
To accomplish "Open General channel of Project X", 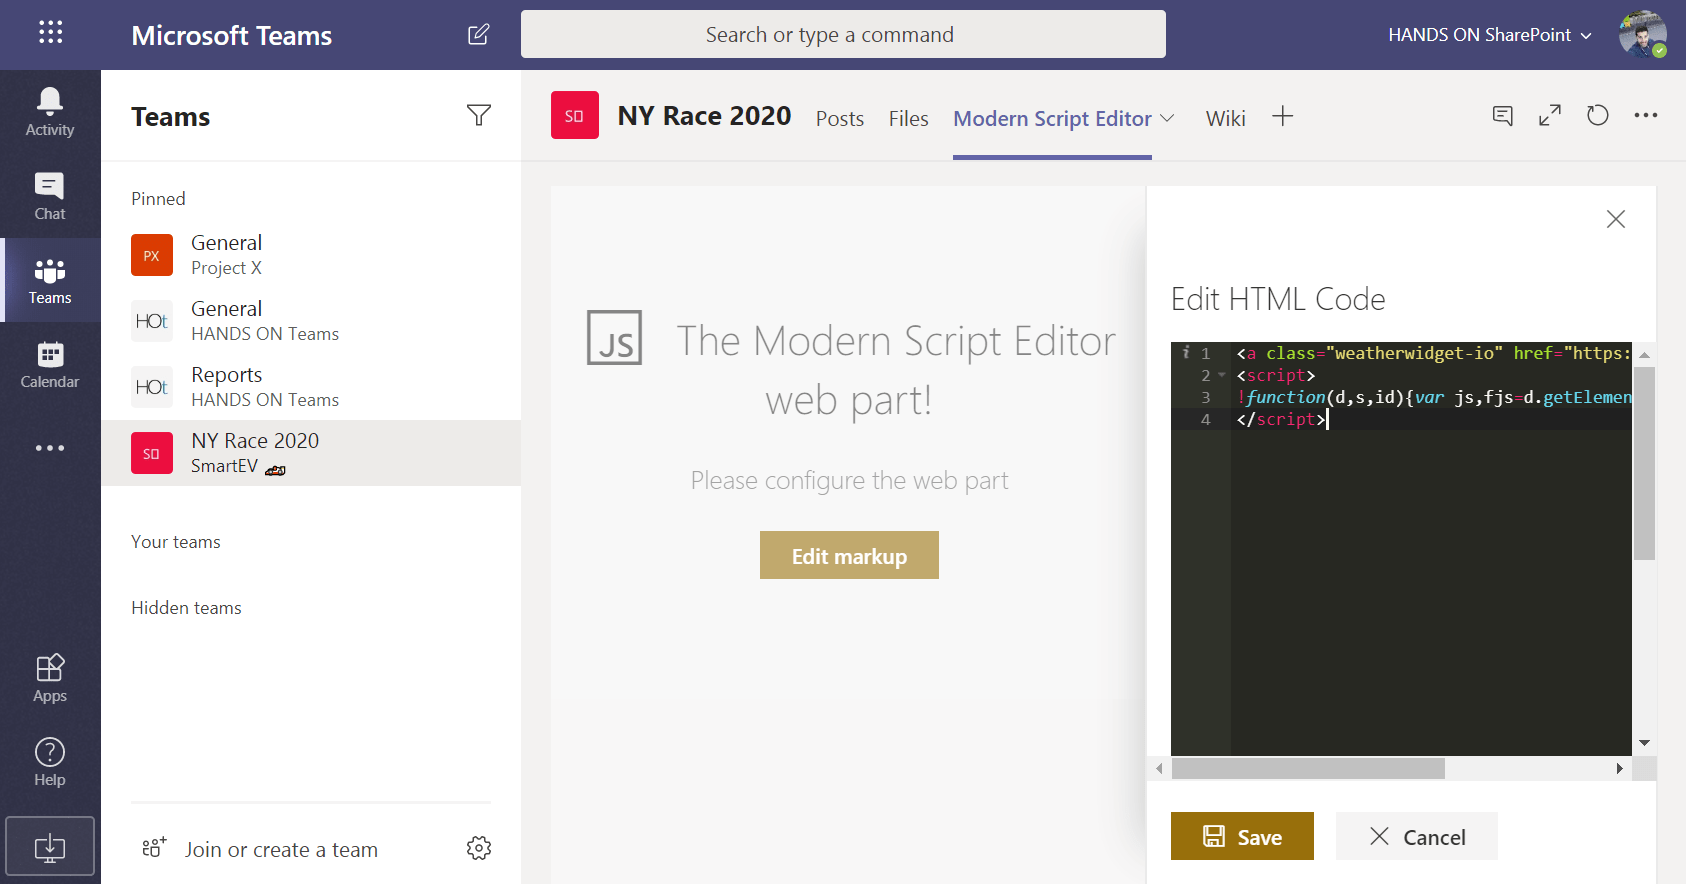I will point(311,255).
